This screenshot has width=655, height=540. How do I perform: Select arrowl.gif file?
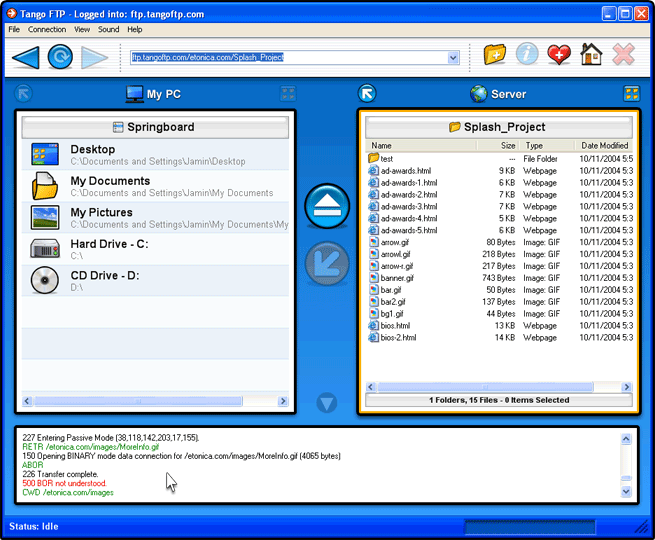click(x=500, y=254)
